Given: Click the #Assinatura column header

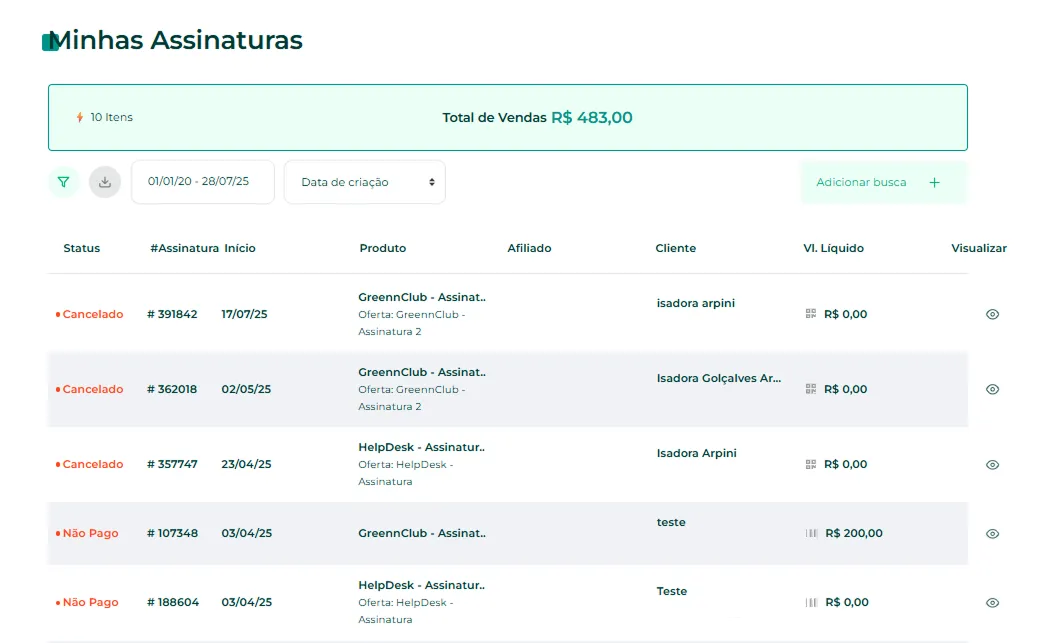Looking at the screenshot, I should click(x=184, y=248).
